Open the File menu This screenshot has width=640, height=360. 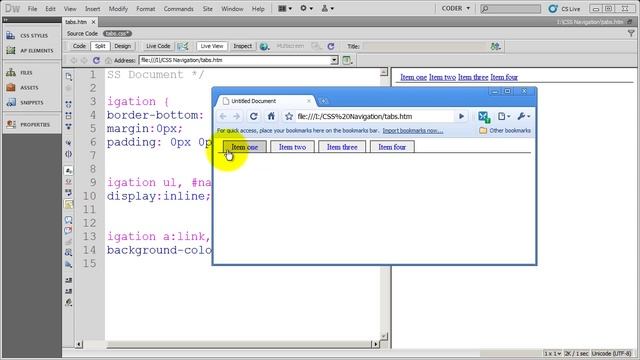[x=32, y=9]
